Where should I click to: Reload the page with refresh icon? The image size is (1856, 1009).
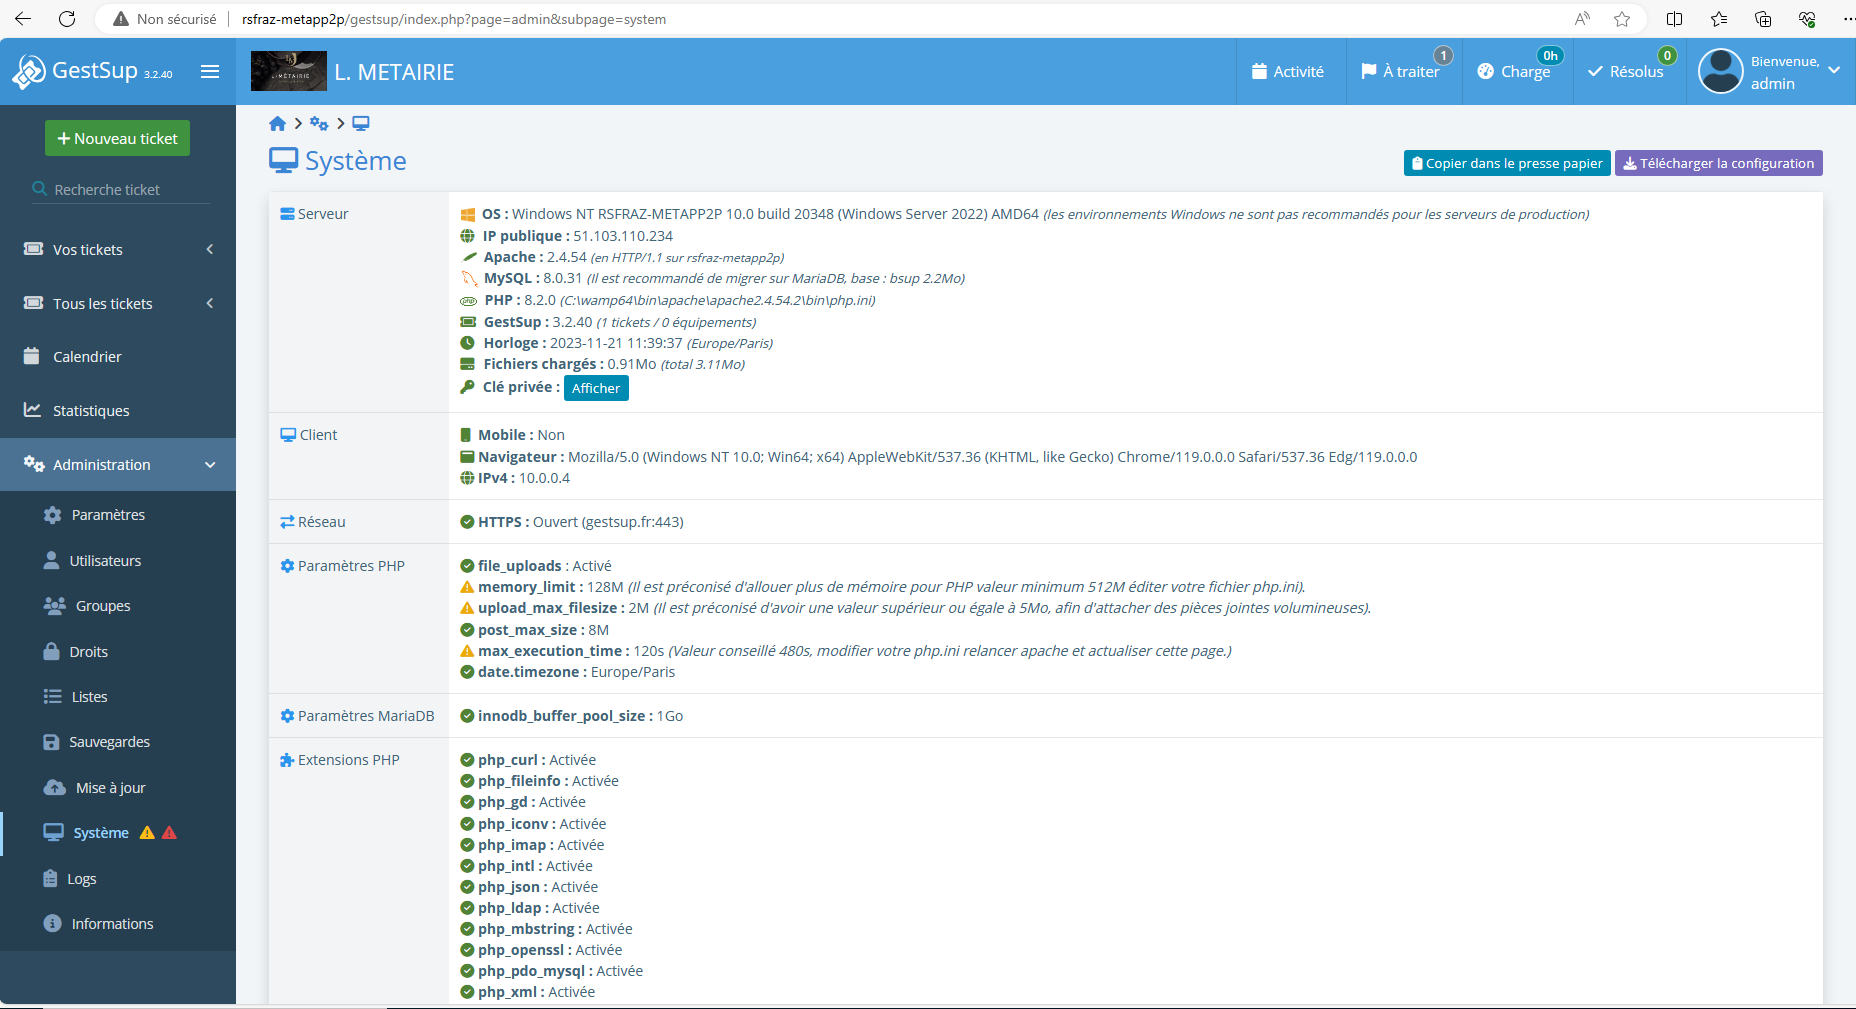point(67,19)
